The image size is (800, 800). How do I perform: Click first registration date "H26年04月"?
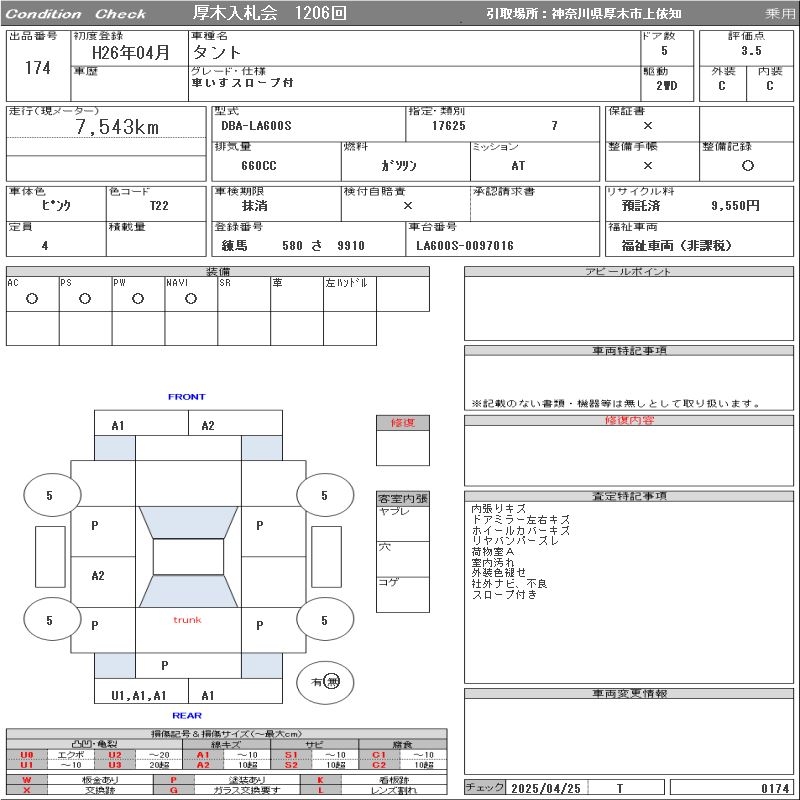[x=131, y=52]
